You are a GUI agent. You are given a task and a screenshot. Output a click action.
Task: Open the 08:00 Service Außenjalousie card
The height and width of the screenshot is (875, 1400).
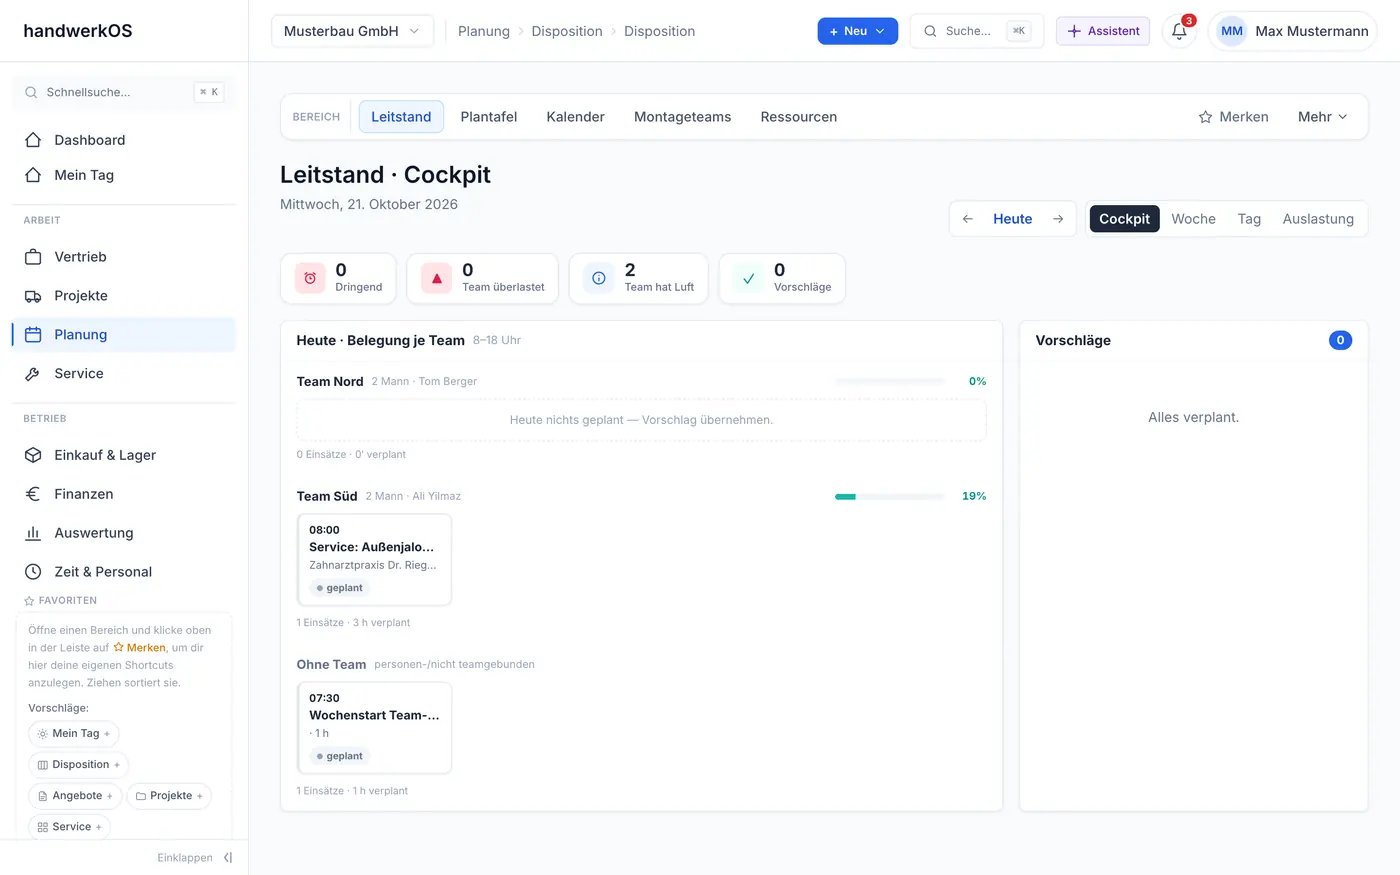(374, 560)
